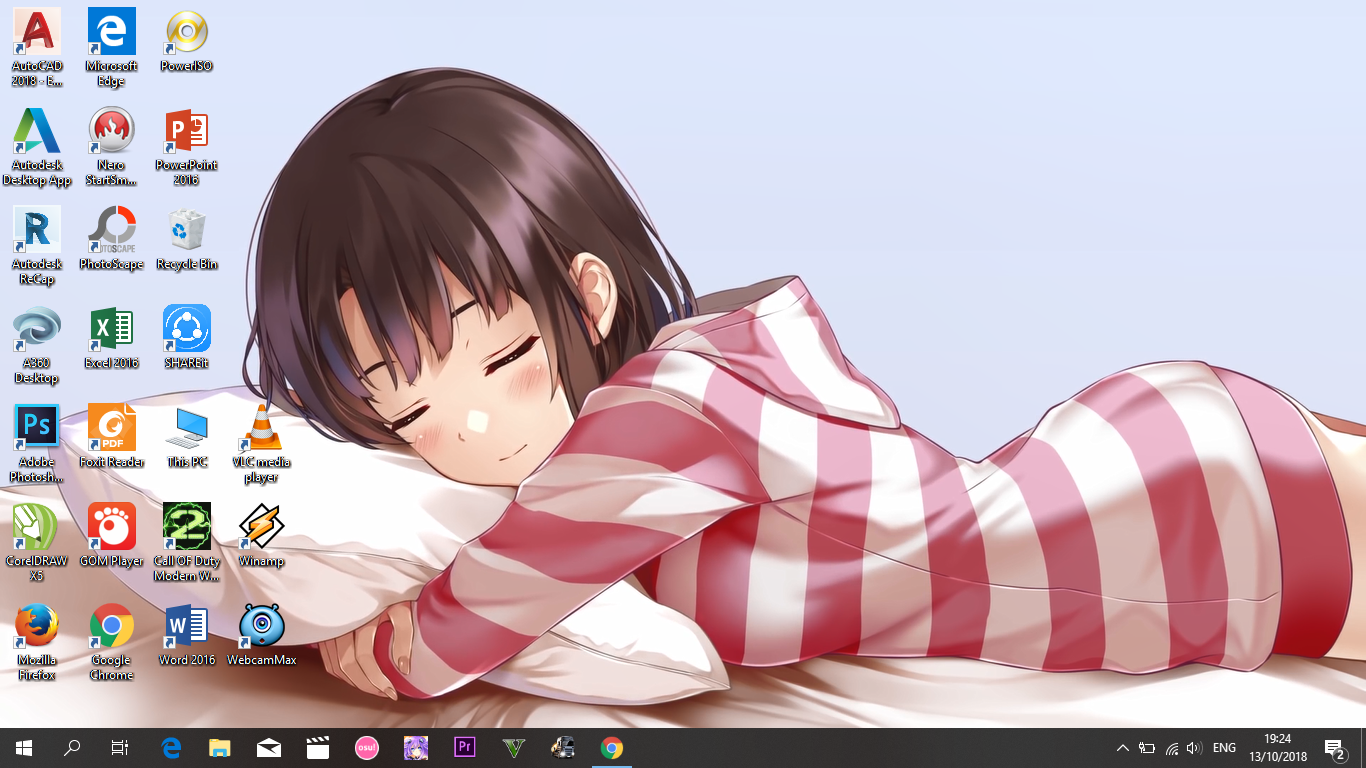The width and height of the screenshot is (1366, 768).
Task: Open taskbar search magnifier
Action: tap(72, 748)
